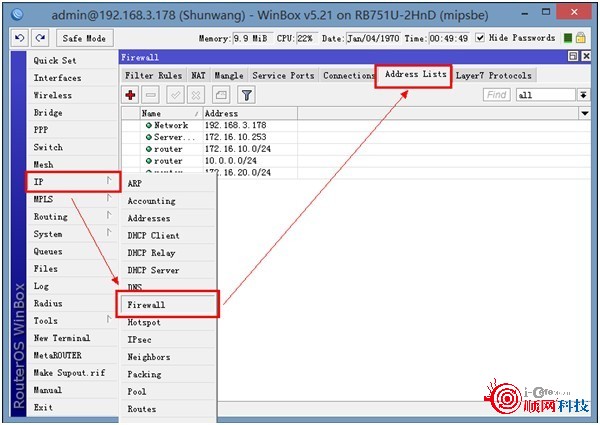This screenshot has height=425, width=600.
Task: Click the checkmark Enable icon
Action: (x=176, y=95)
